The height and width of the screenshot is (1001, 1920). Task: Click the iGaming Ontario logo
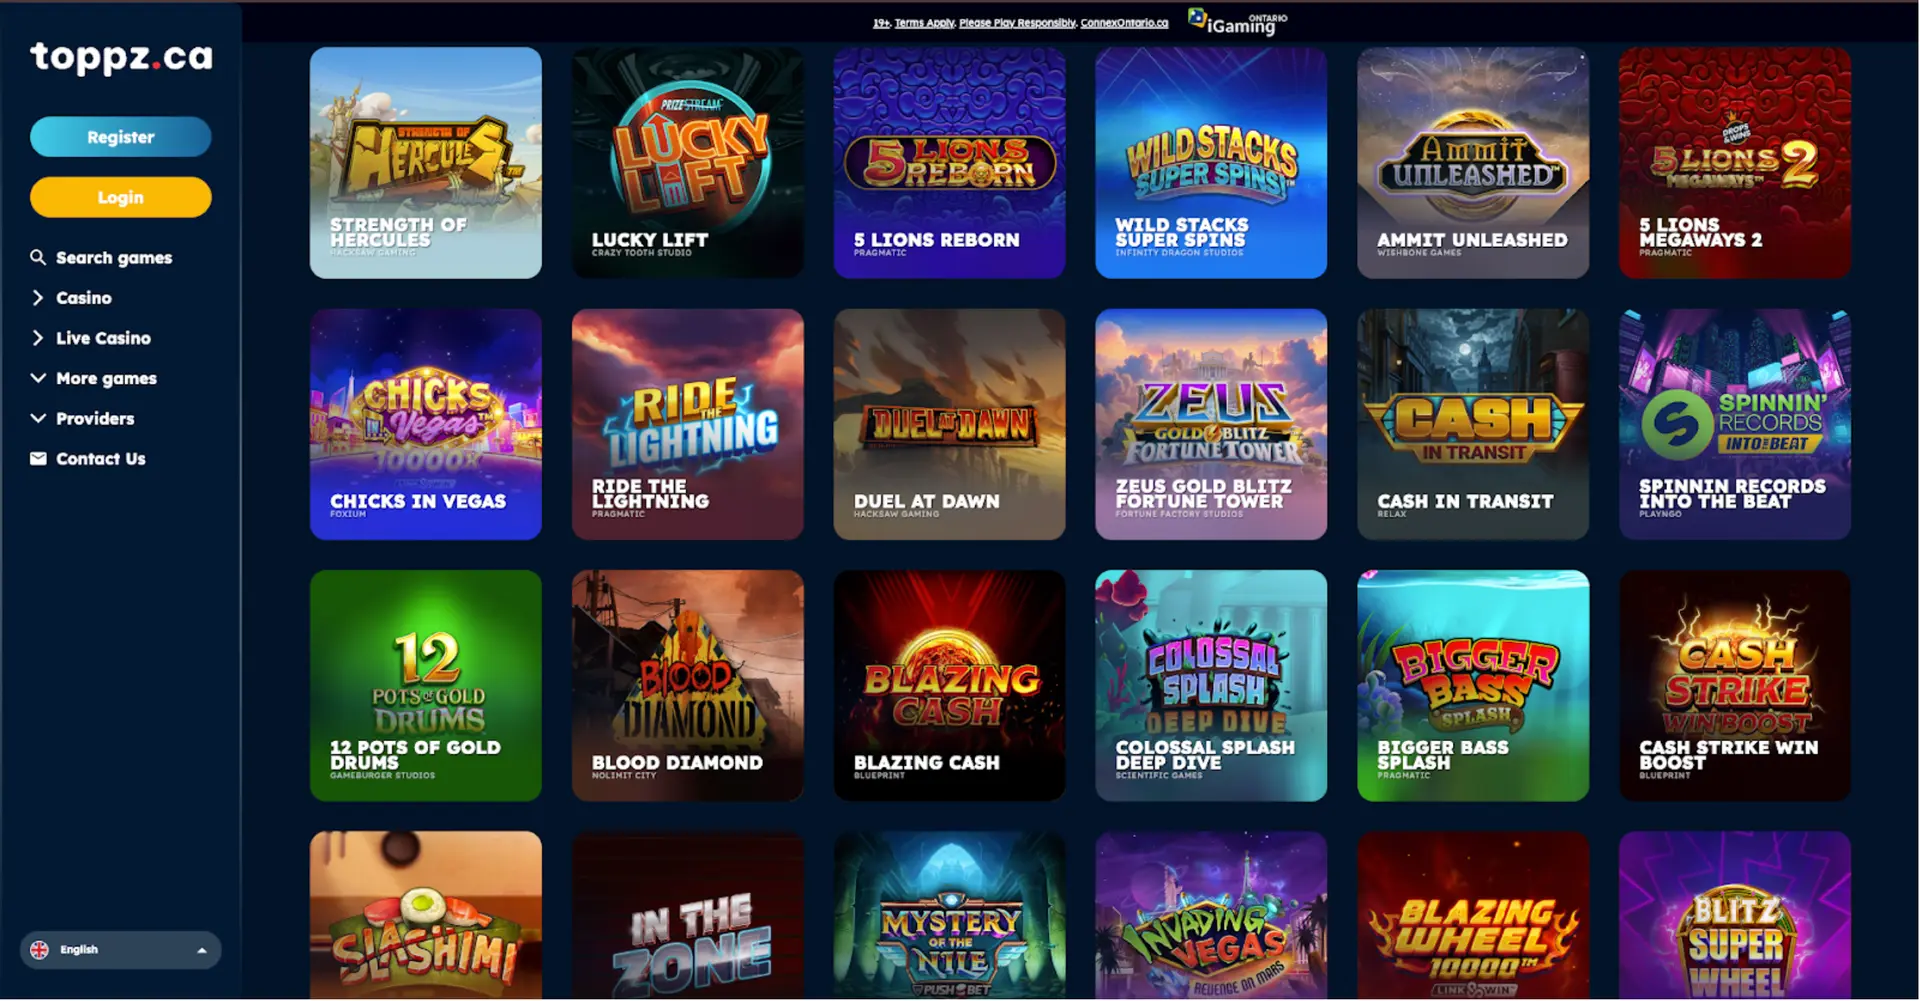1238,22
